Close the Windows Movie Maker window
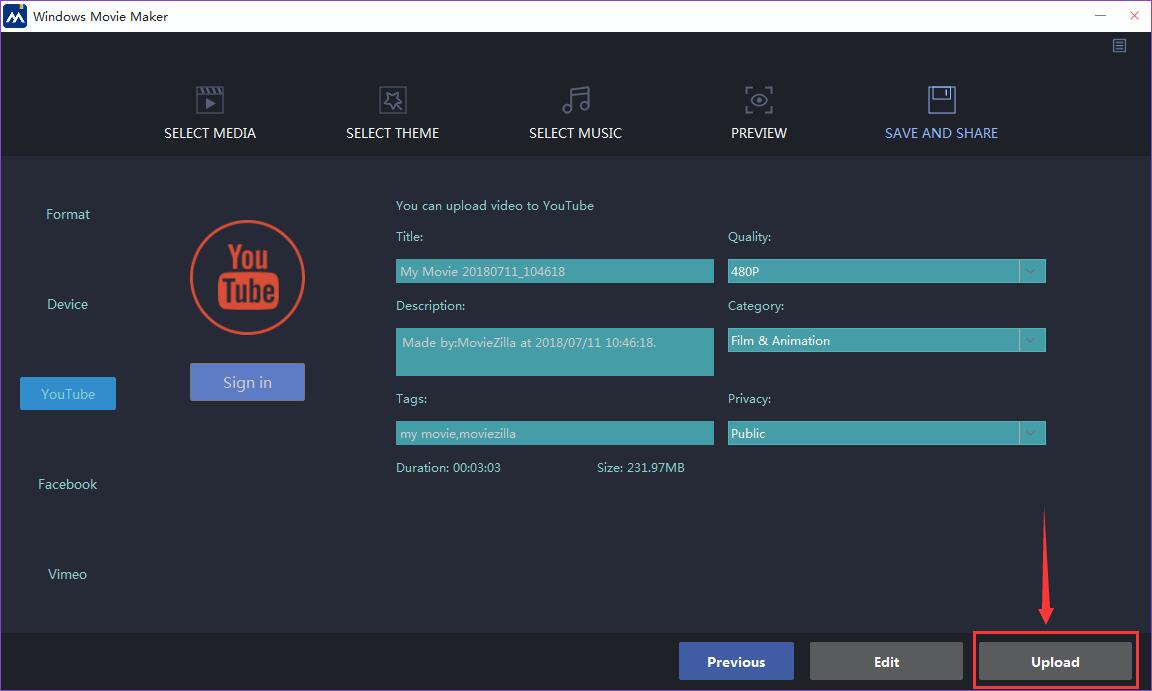1152x691 pixels. 1134,15
